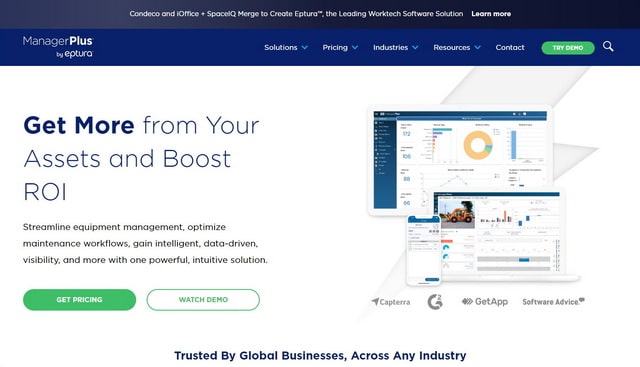640x367 pixels.
Task: Click 'Trusted By Global Businesses' heading
Action: click(x=320, y=356)
